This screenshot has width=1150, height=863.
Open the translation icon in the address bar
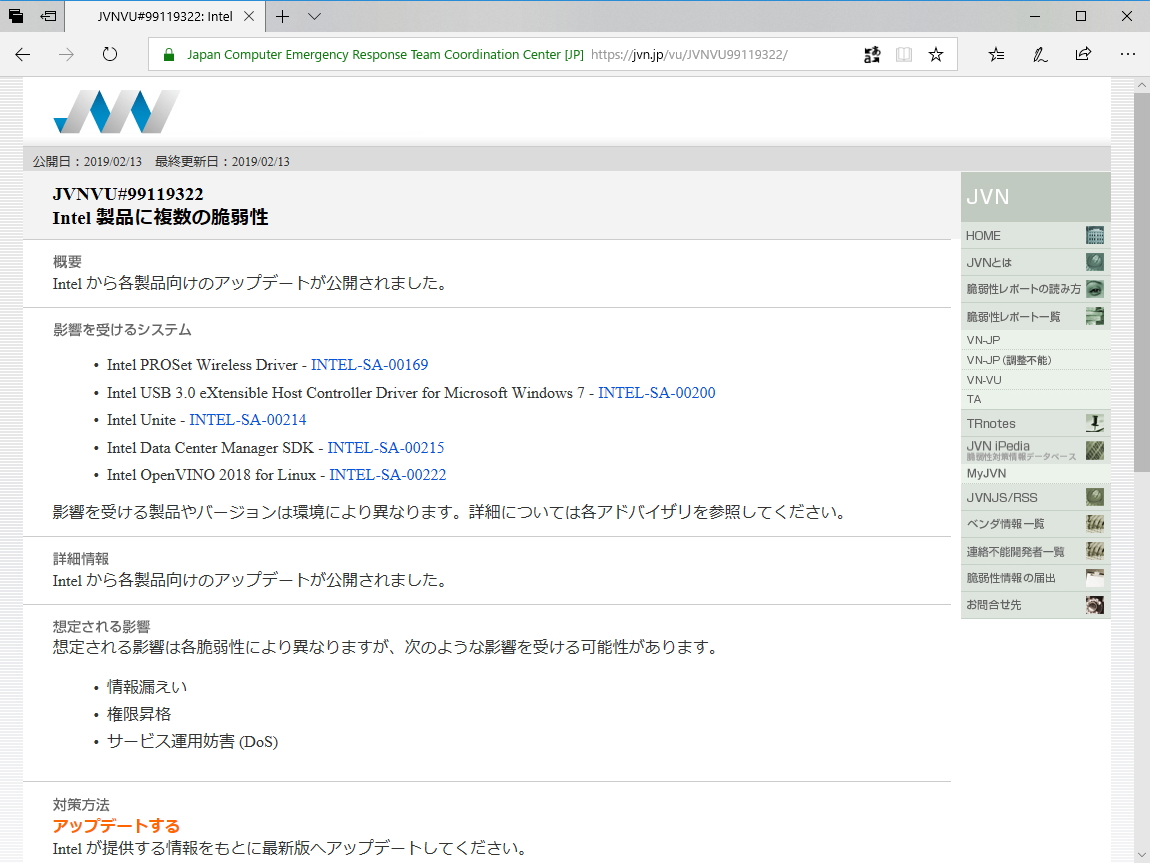coord(871,54)
